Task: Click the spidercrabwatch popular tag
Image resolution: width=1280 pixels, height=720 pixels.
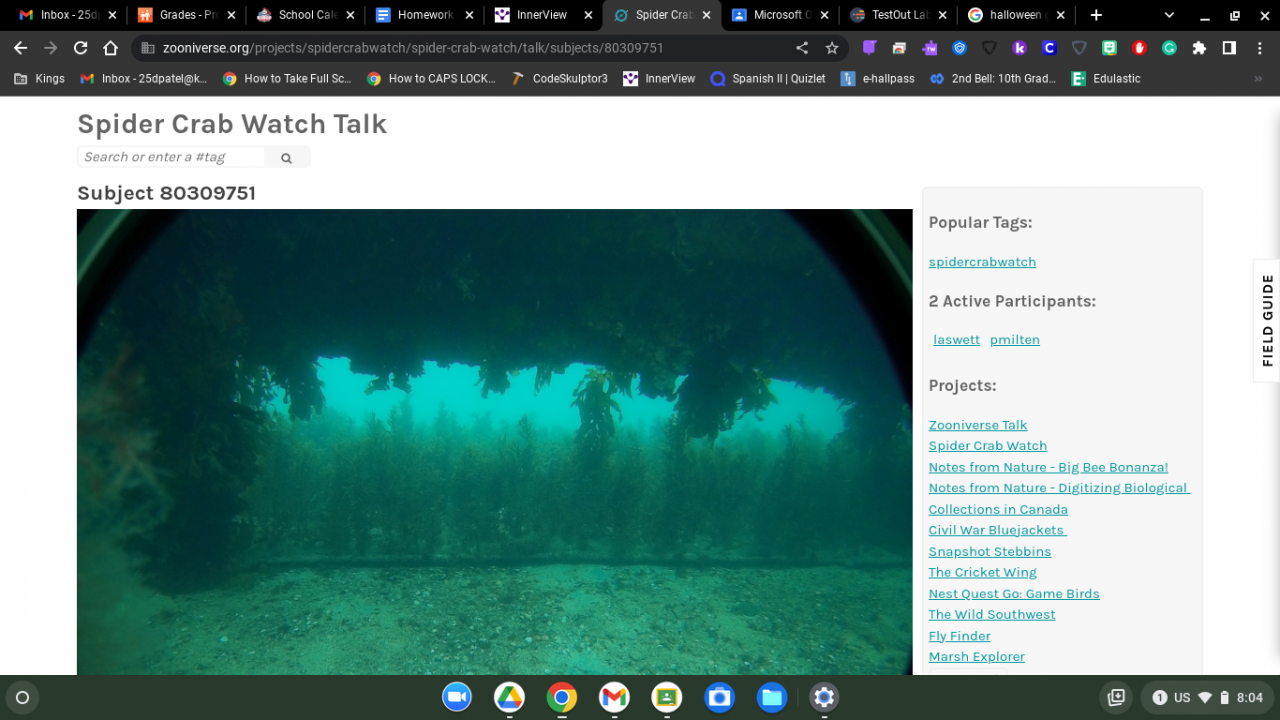Action: [x=982, y=262]
